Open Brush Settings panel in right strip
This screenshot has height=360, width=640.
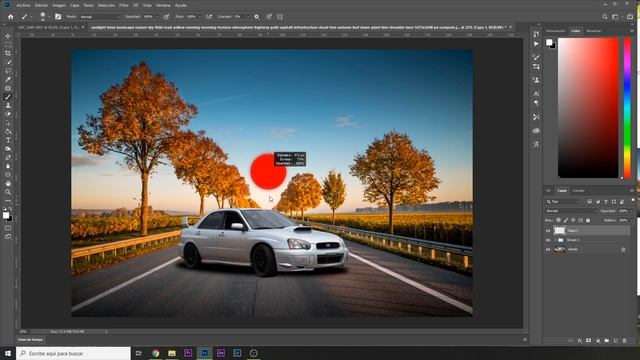(536, 57)
